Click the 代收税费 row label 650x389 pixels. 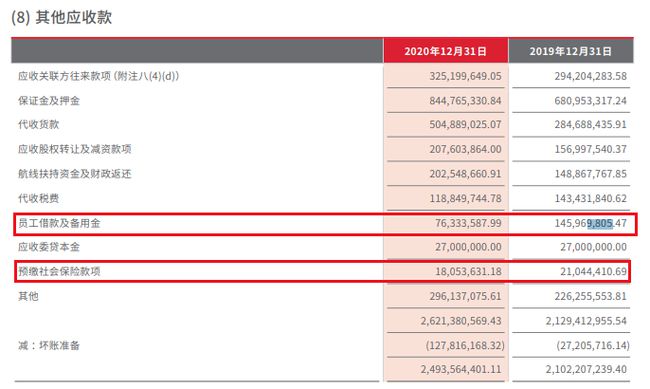(x=39, y=198)
